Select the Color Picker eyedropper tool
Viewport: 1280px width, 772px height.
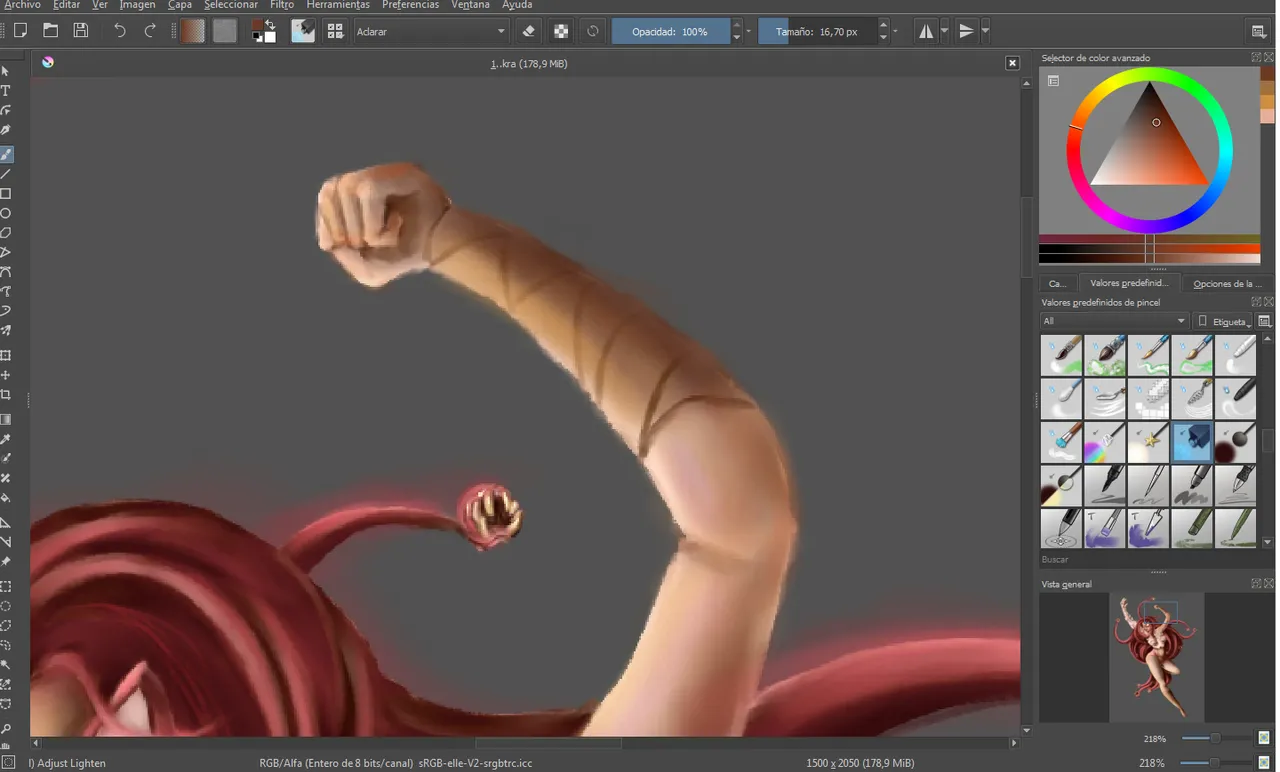click(6, 439)
